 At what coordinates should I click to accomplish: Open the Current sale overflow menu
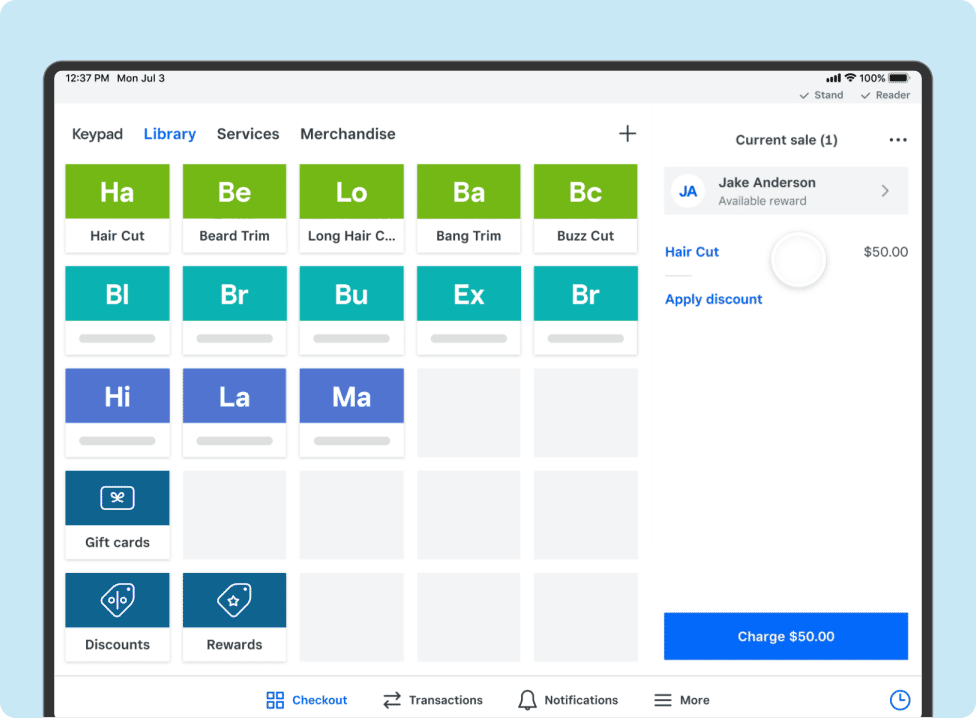897,139
